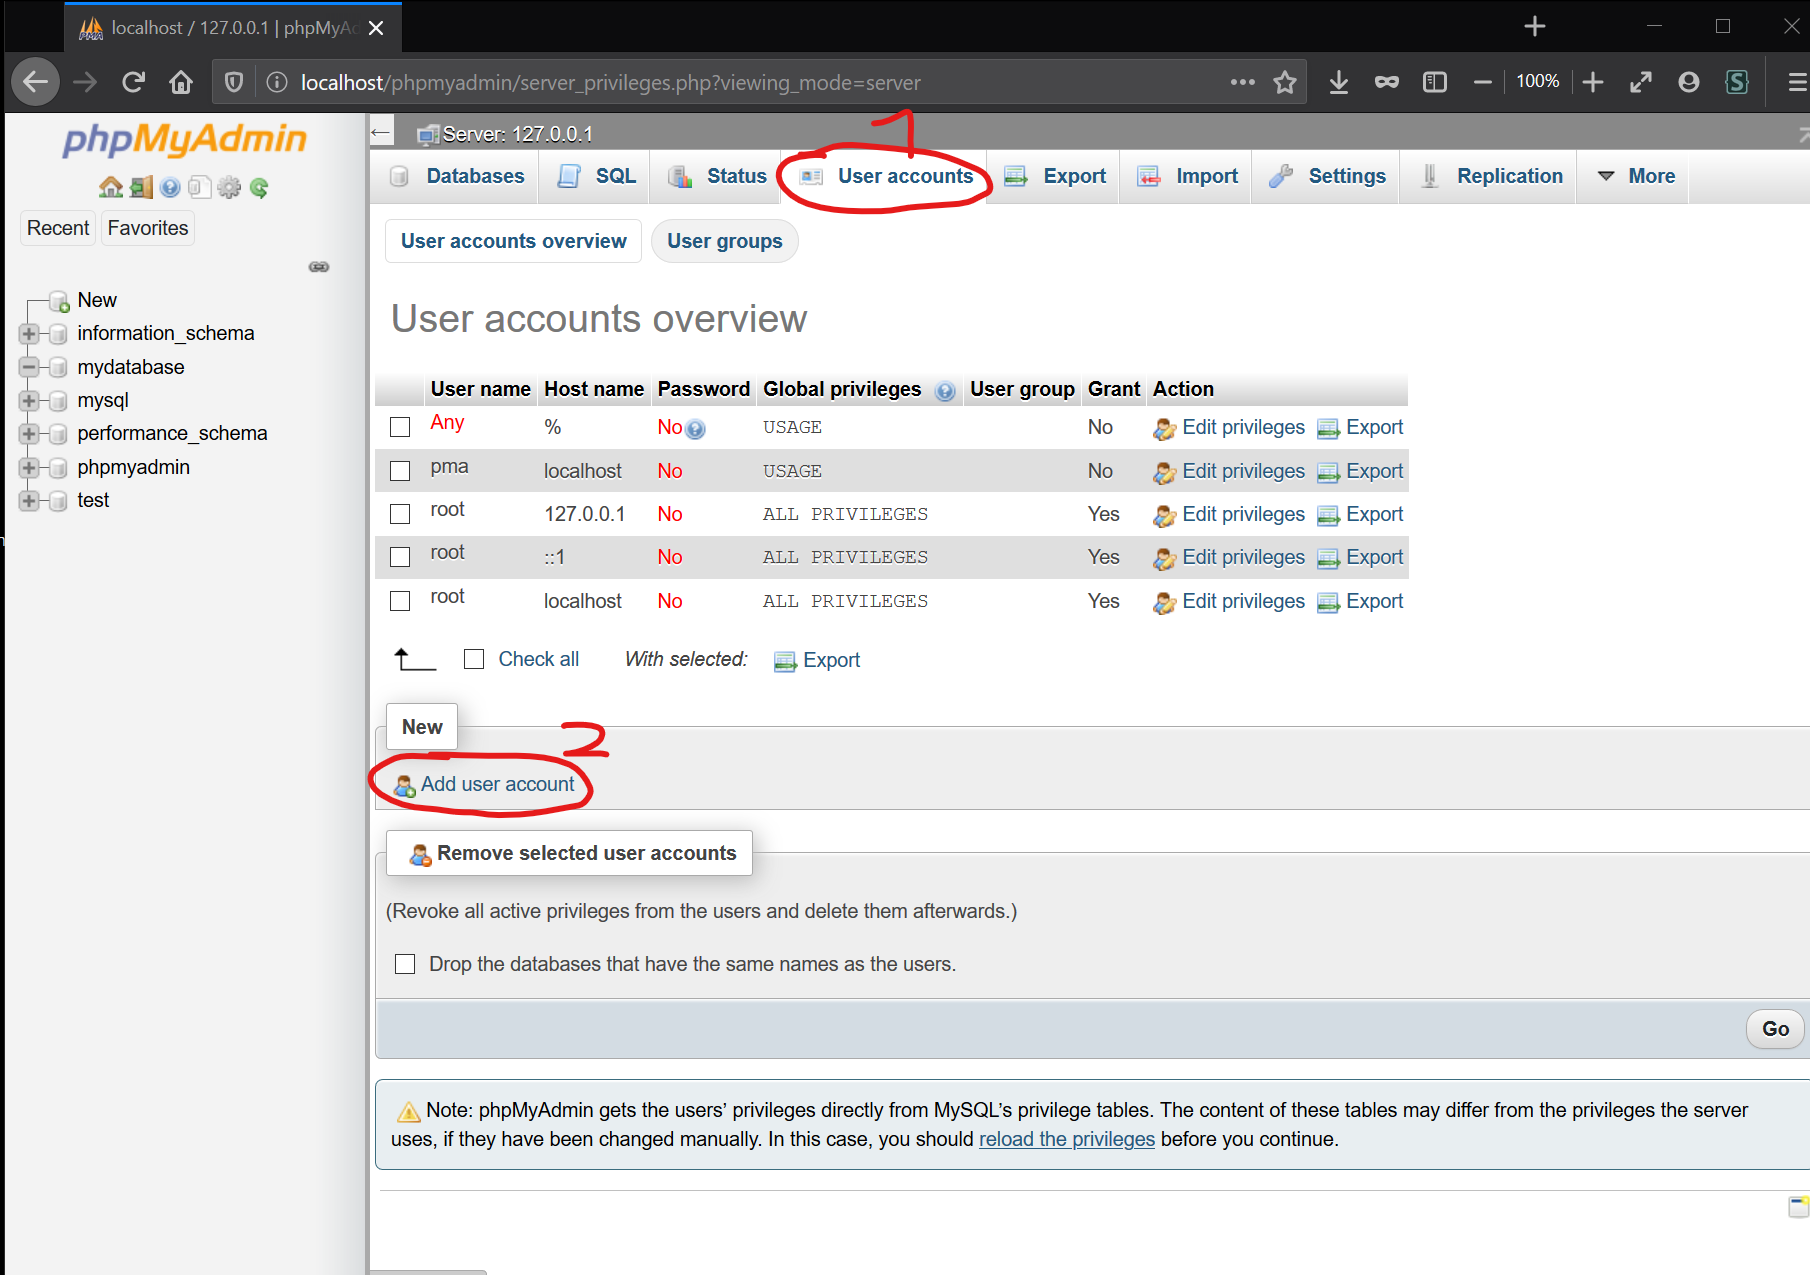
Task: Click the chain link icon in navigation panel
Action: tap(319, 267)
